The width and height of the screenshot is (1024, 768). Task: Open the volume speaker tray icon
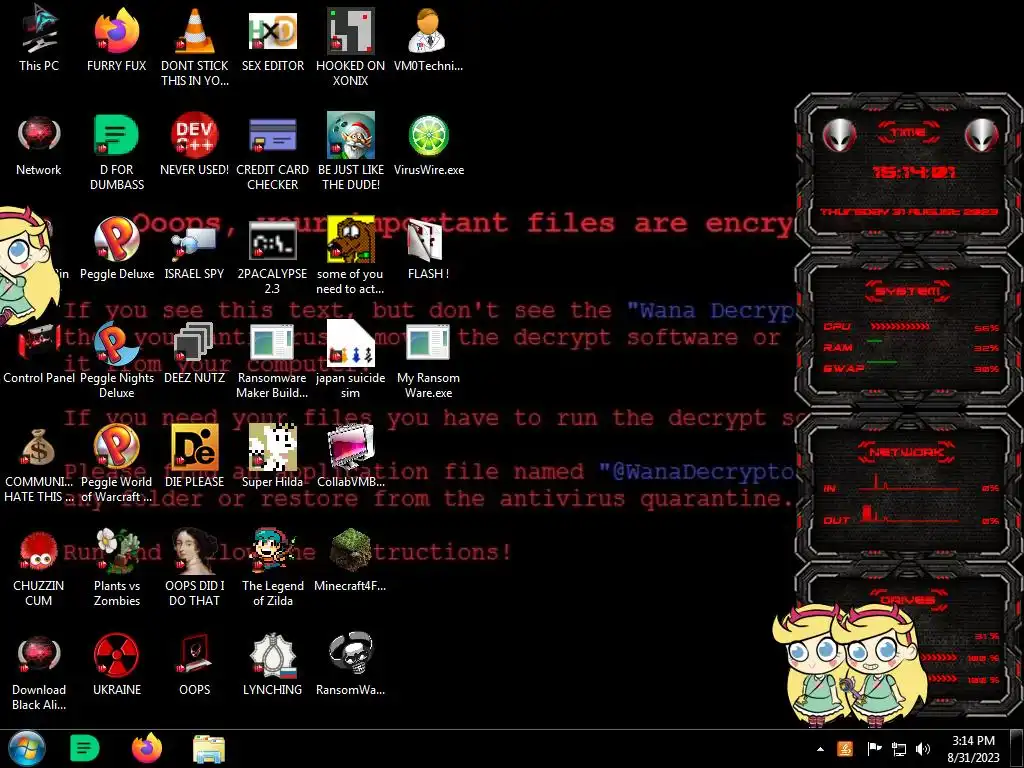[x=923, y=749]
